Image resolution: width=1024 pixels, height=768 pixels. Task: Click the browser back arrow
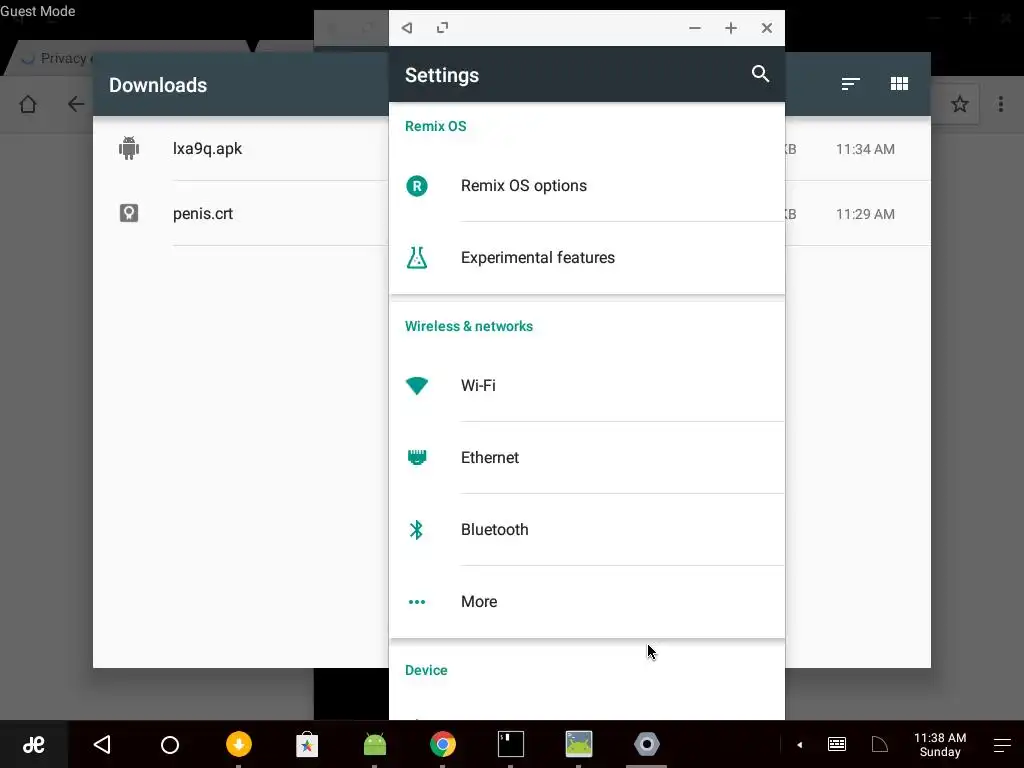pos(76,104)
